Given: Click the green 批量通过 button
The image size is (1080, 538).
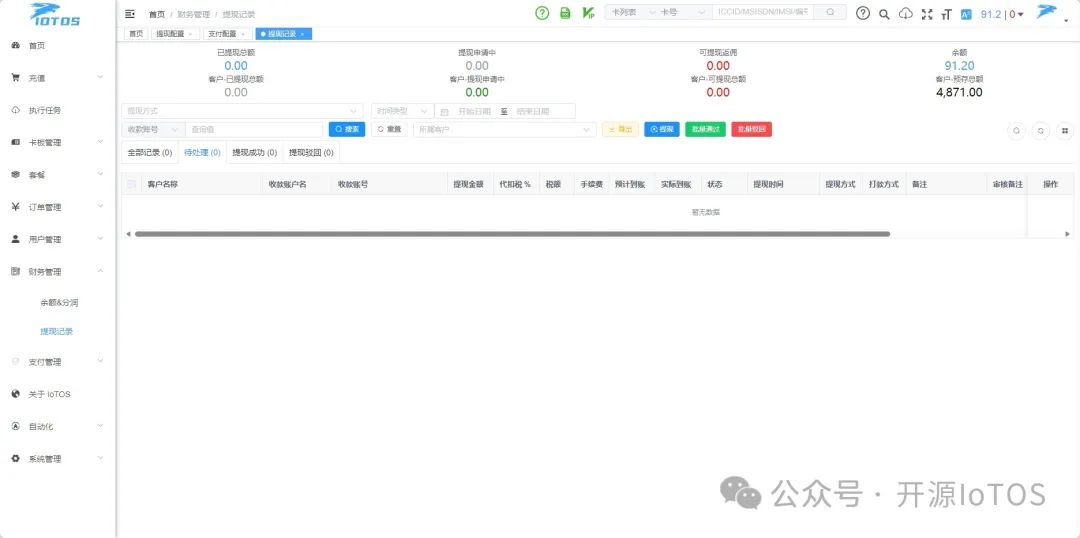Looking at the screenshot, I should tap(705, 130).
